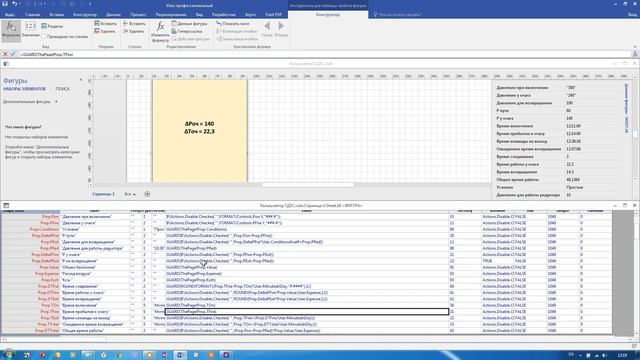The width and height of the screenshot is (640, 360).
Task: Undo the last action in quick access toolbar
Action: pos(15,4)
